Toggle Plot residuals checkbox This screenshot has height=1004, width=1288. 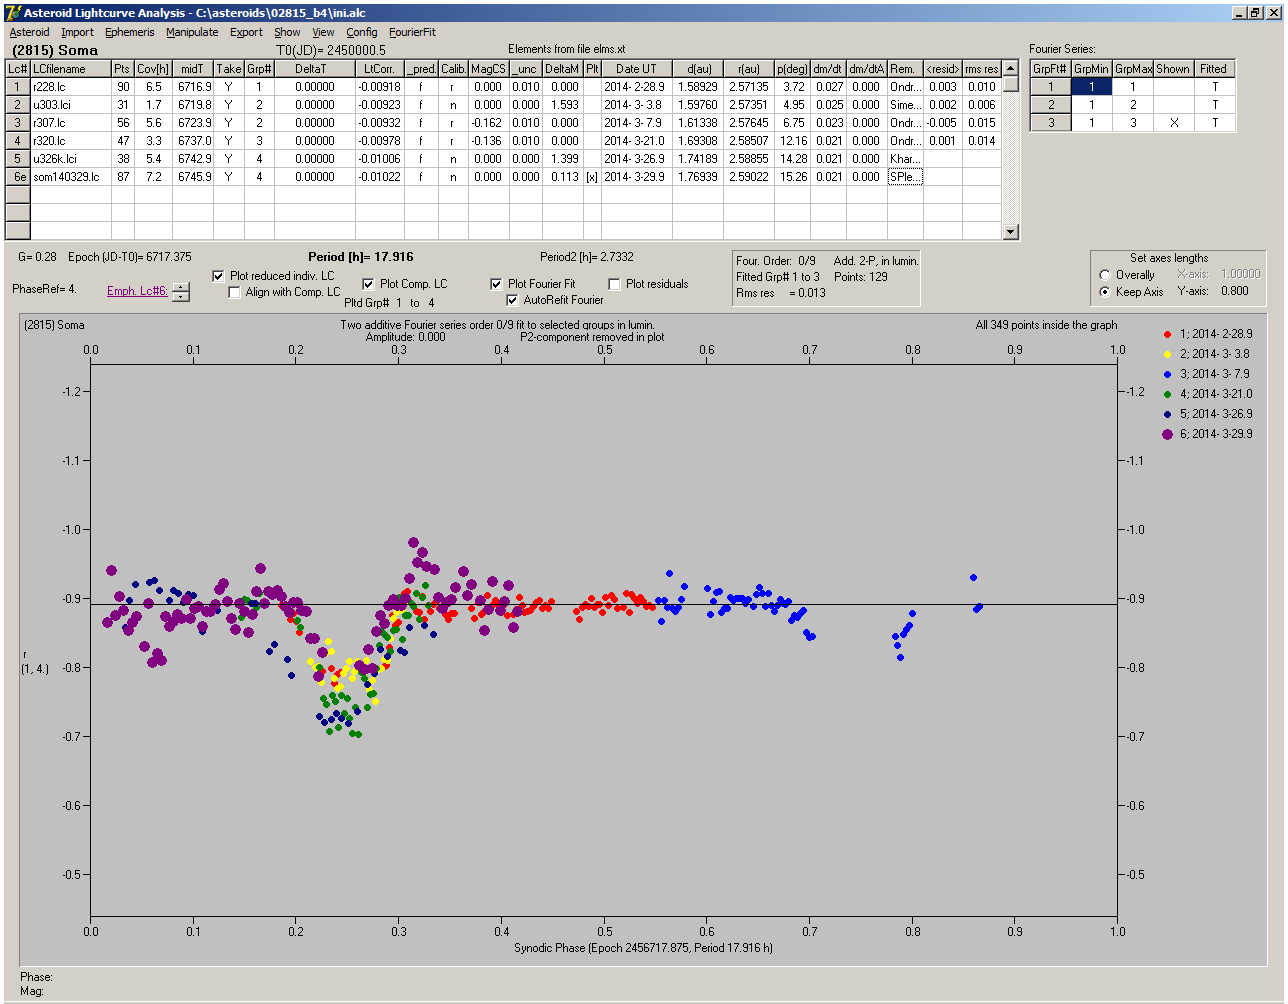tap(614, 284)
